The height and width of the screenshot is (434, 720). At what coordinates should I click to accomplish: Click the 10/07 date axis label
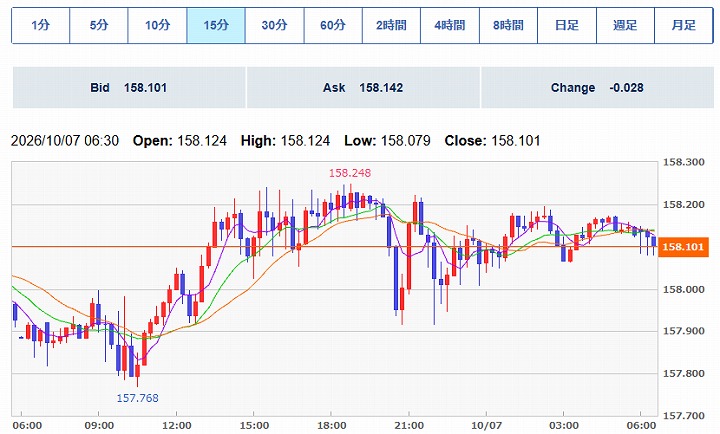(486, 426)
